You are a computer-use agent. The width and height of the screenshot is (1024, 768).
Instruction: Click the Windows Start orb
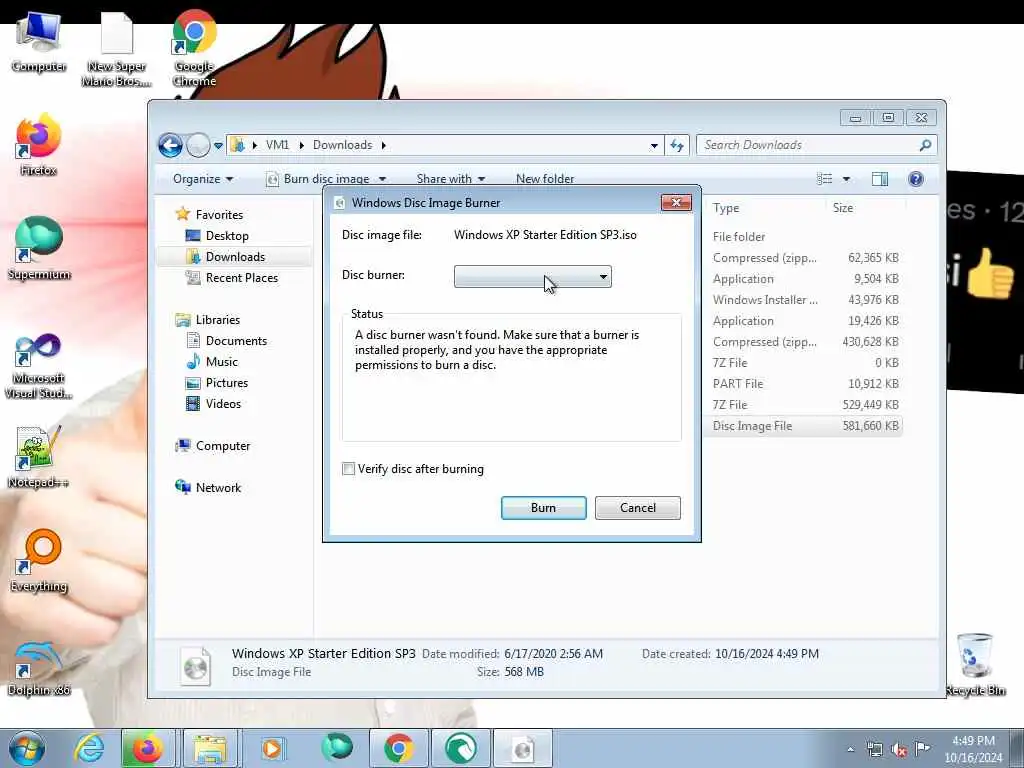26,748
